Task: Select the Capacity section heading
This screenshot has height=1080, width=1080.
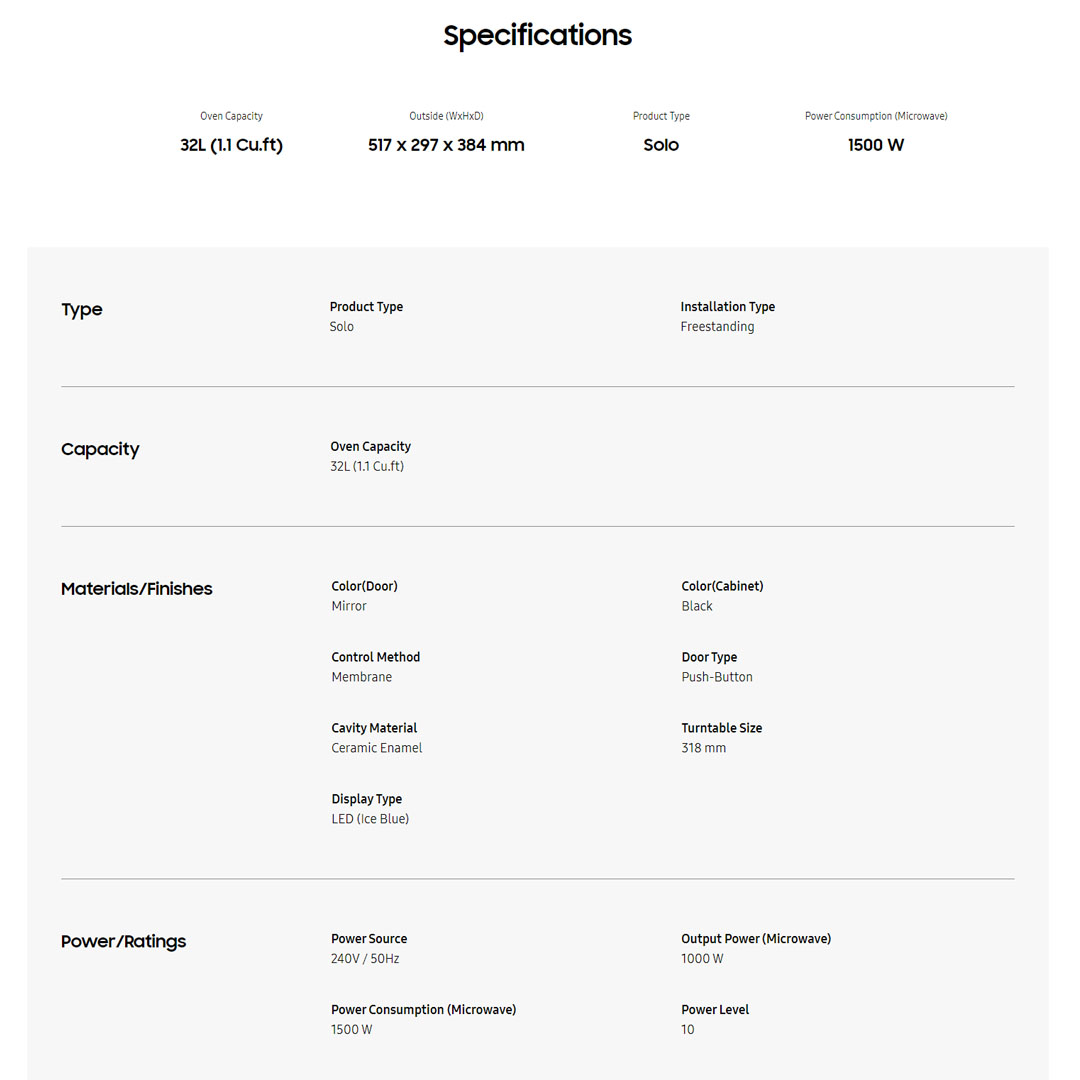Action: pos(100,450)
